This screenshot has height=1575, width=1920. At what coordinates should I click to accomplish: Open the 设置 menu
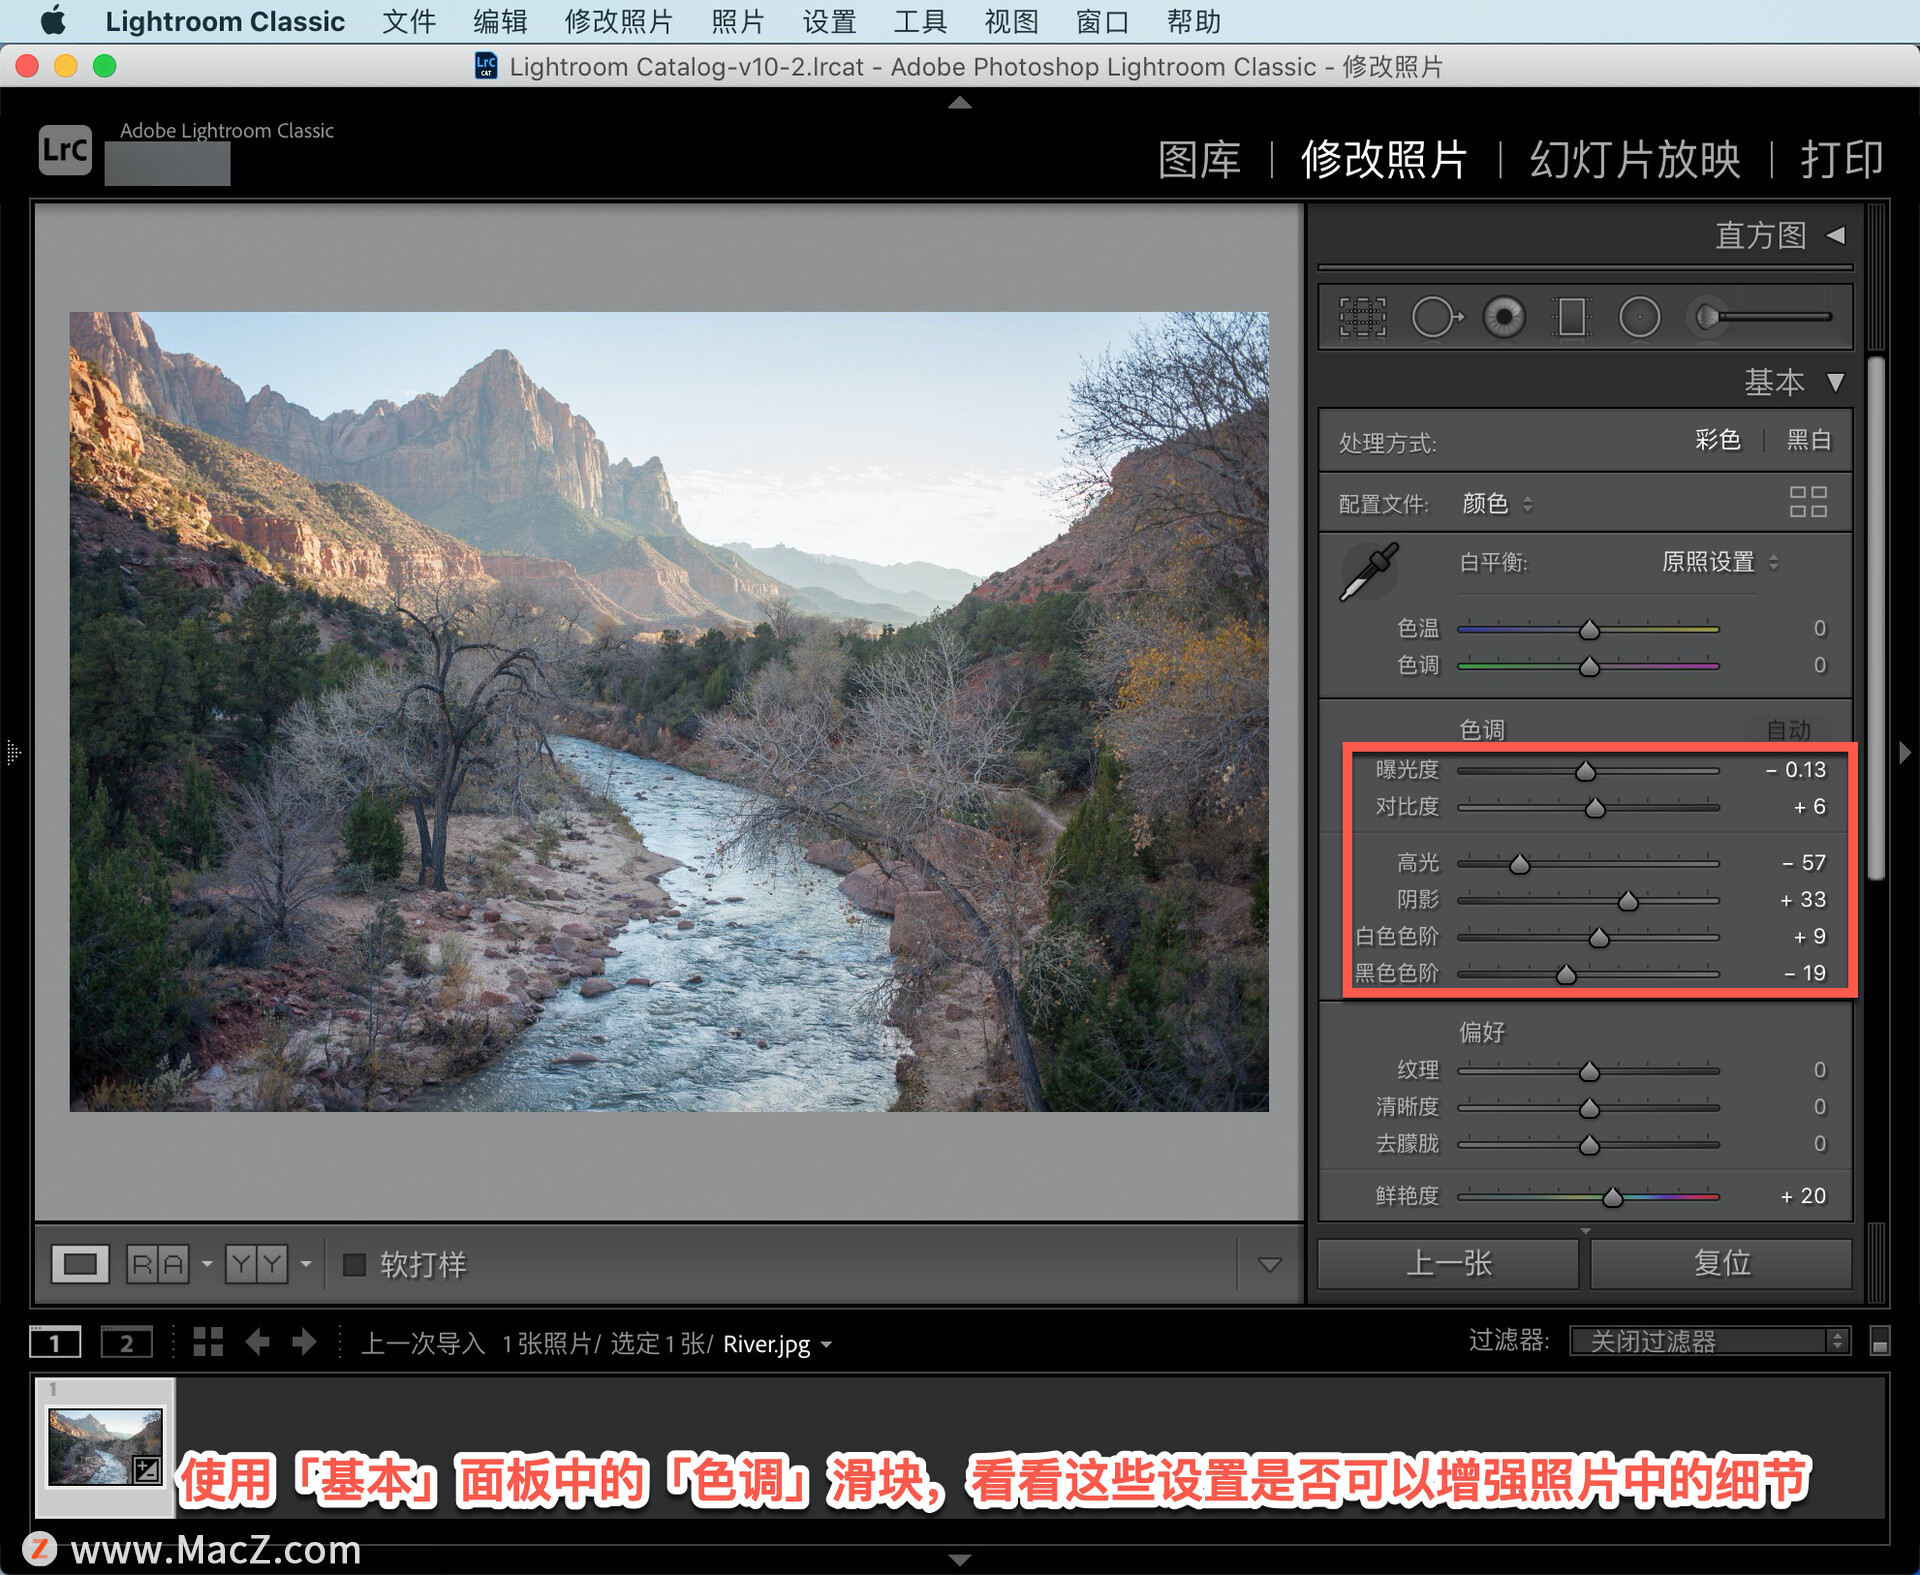pyautogui.click(x=829, y=21)
